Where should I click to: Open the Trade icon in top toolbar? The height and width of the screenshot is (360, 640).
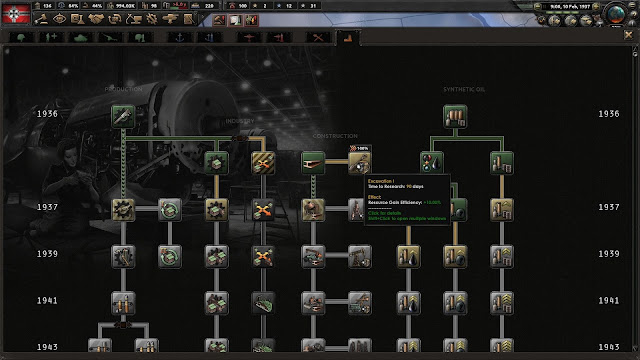[x=115, y=19]
